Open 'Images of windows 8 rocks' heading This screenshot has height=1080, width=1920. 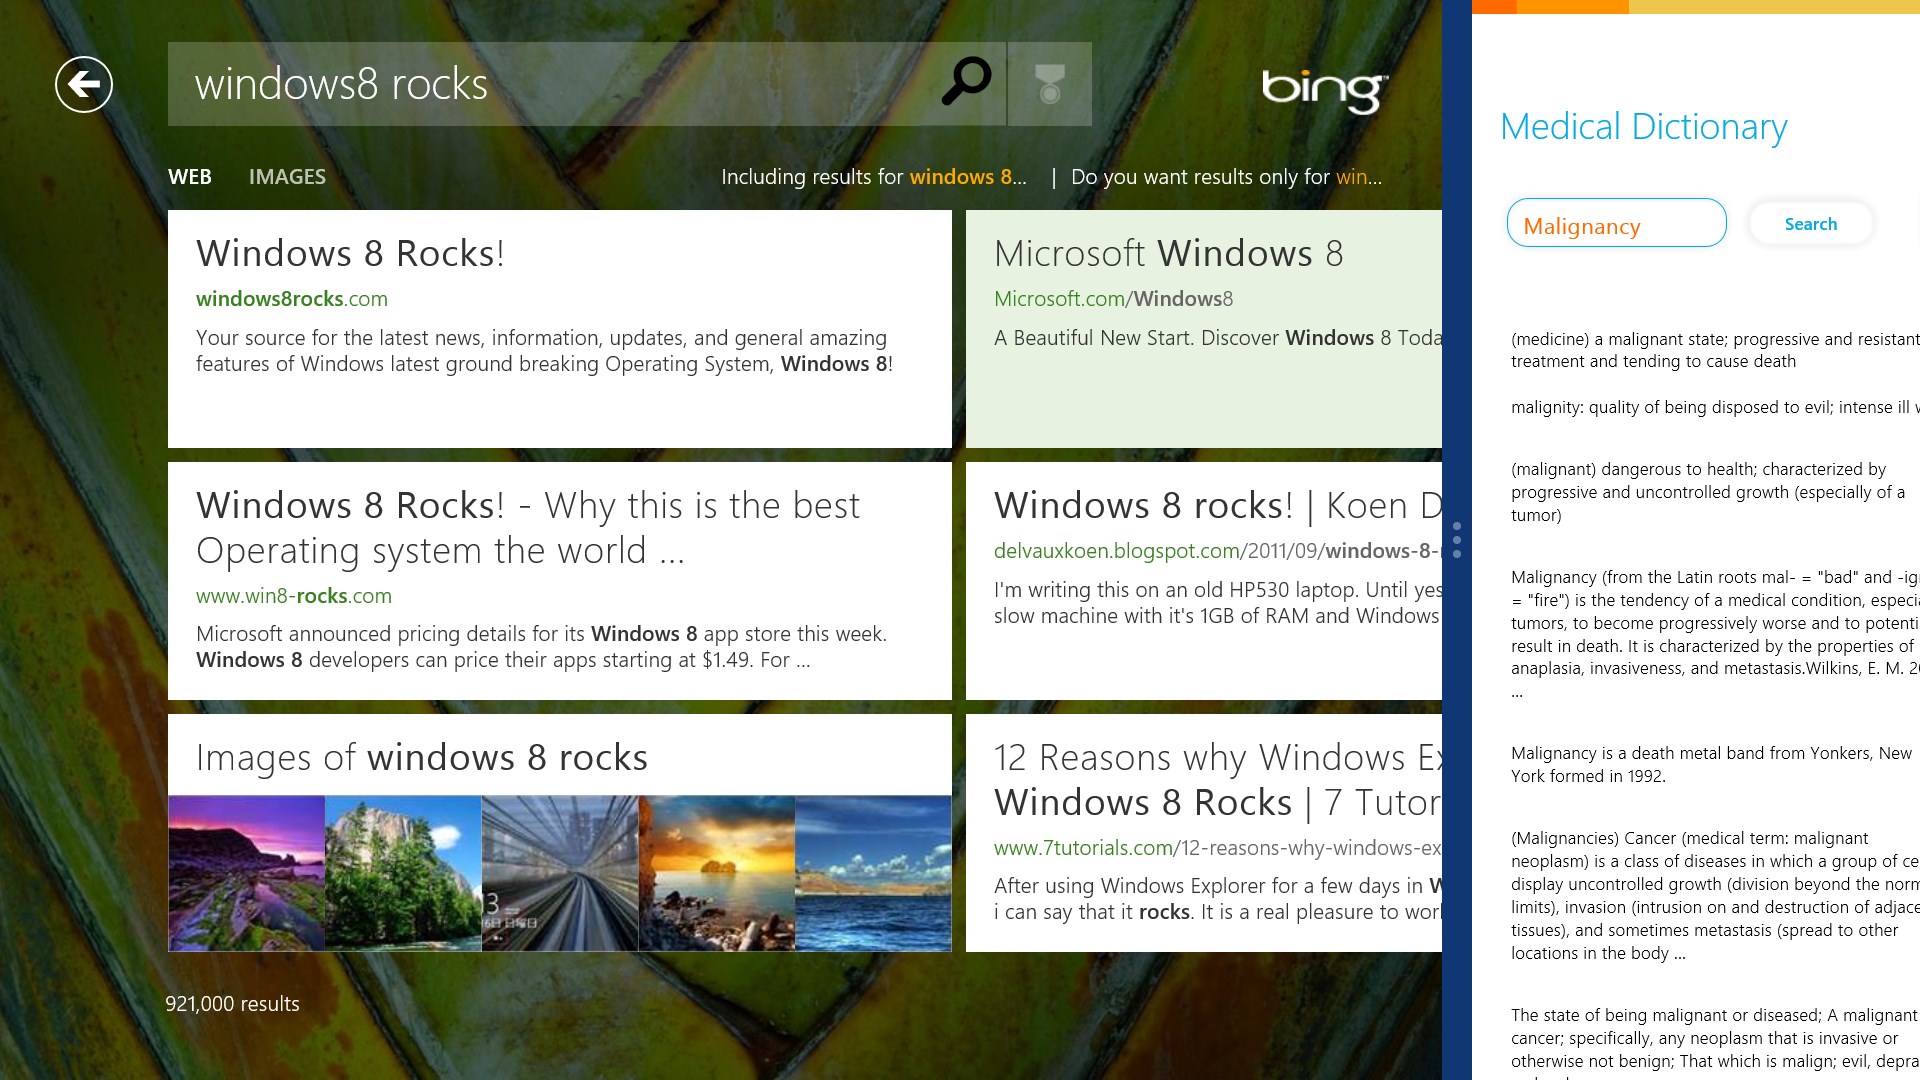tap(422, 757)
